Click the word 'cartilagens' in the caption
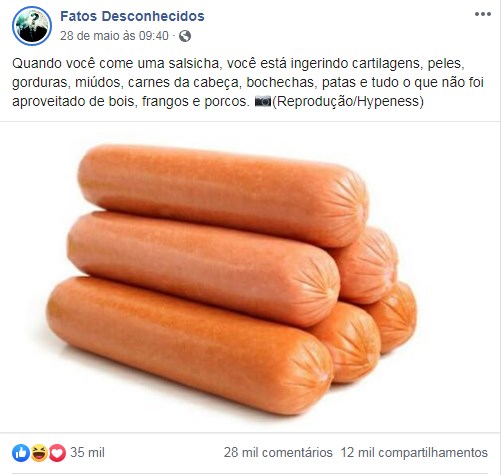The image size is (501, 475). pyautogui.click(x=386, y=63)
